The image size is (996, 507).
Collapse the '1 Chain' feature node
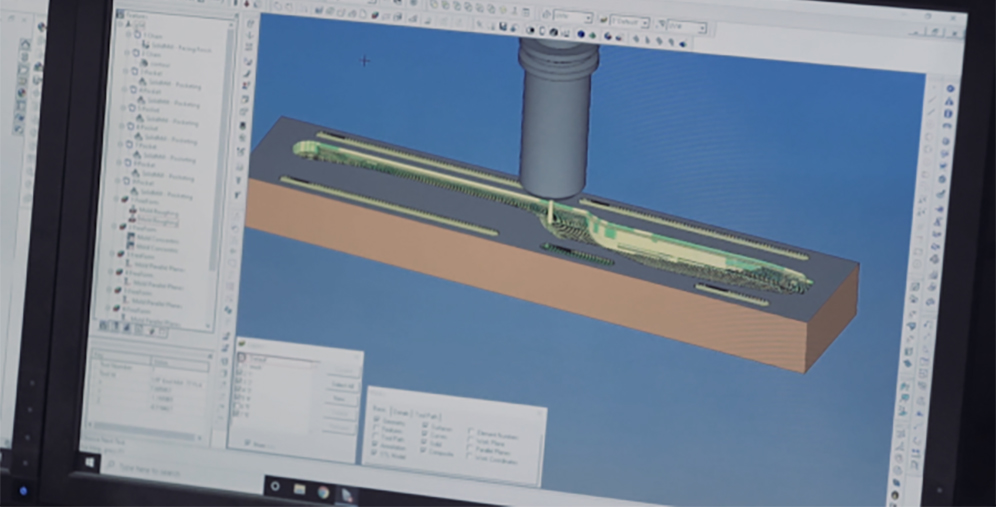click(x=128, y=34)
